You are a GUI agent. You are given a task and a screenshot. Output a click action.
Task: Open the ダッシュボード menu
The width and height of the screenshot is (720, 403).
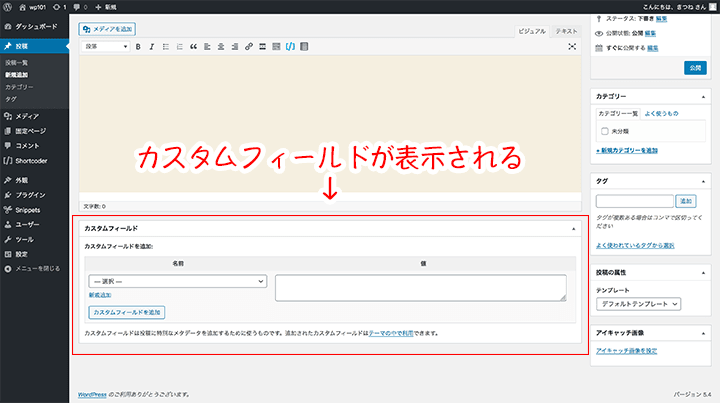34,27
